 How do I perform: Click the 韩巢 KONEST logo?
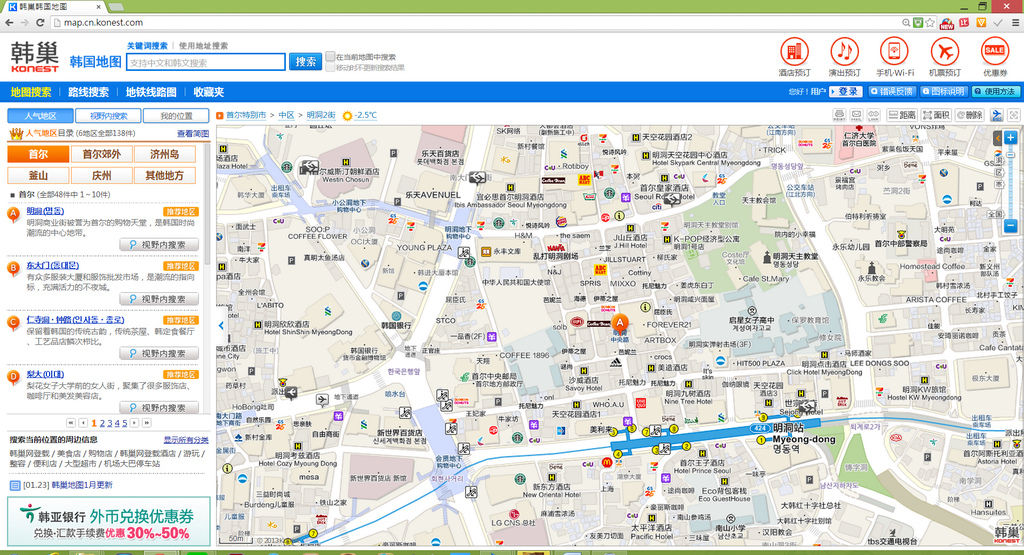[x=35, y=57]
